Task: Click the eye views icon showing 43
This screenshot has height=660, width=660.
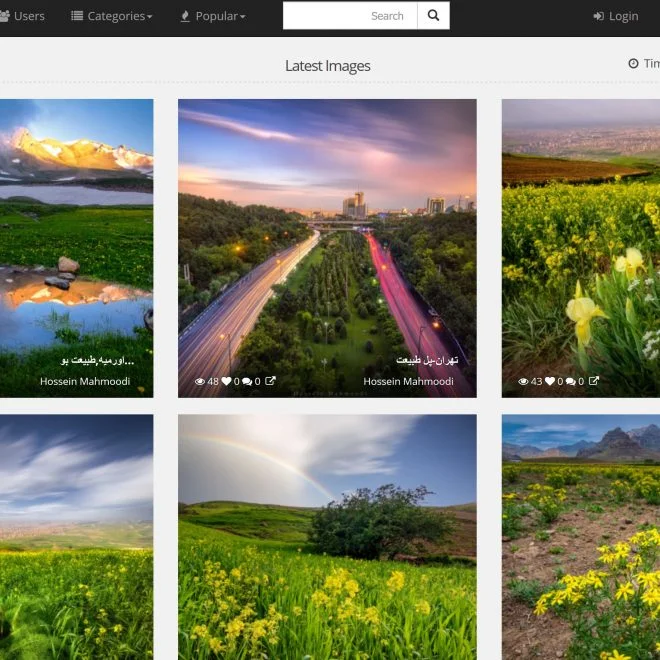Action: pos(523,381)
